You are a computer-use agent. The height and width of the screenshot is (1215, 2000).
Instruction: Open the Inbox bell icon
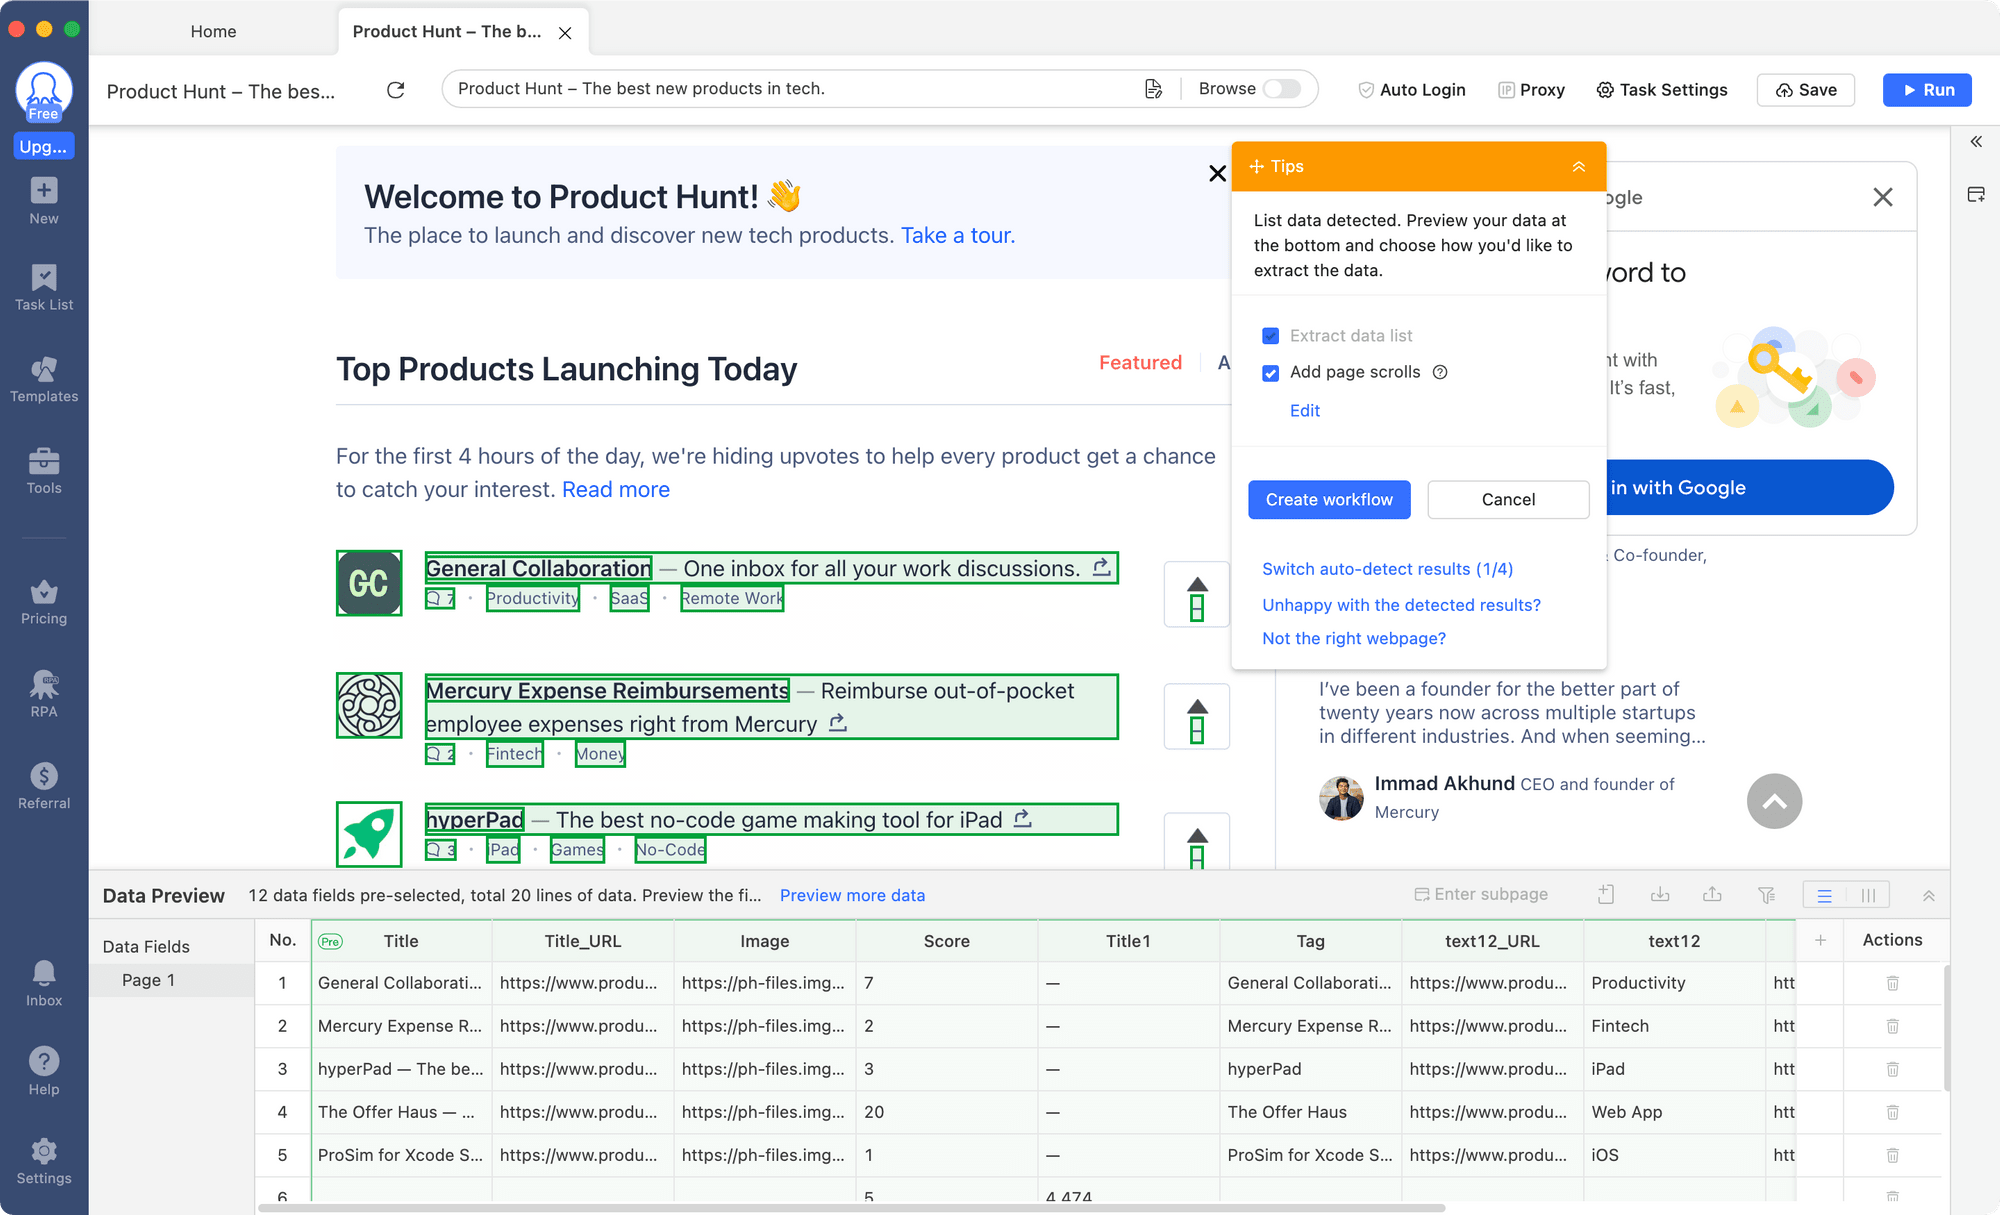click(x=44, y=983)
